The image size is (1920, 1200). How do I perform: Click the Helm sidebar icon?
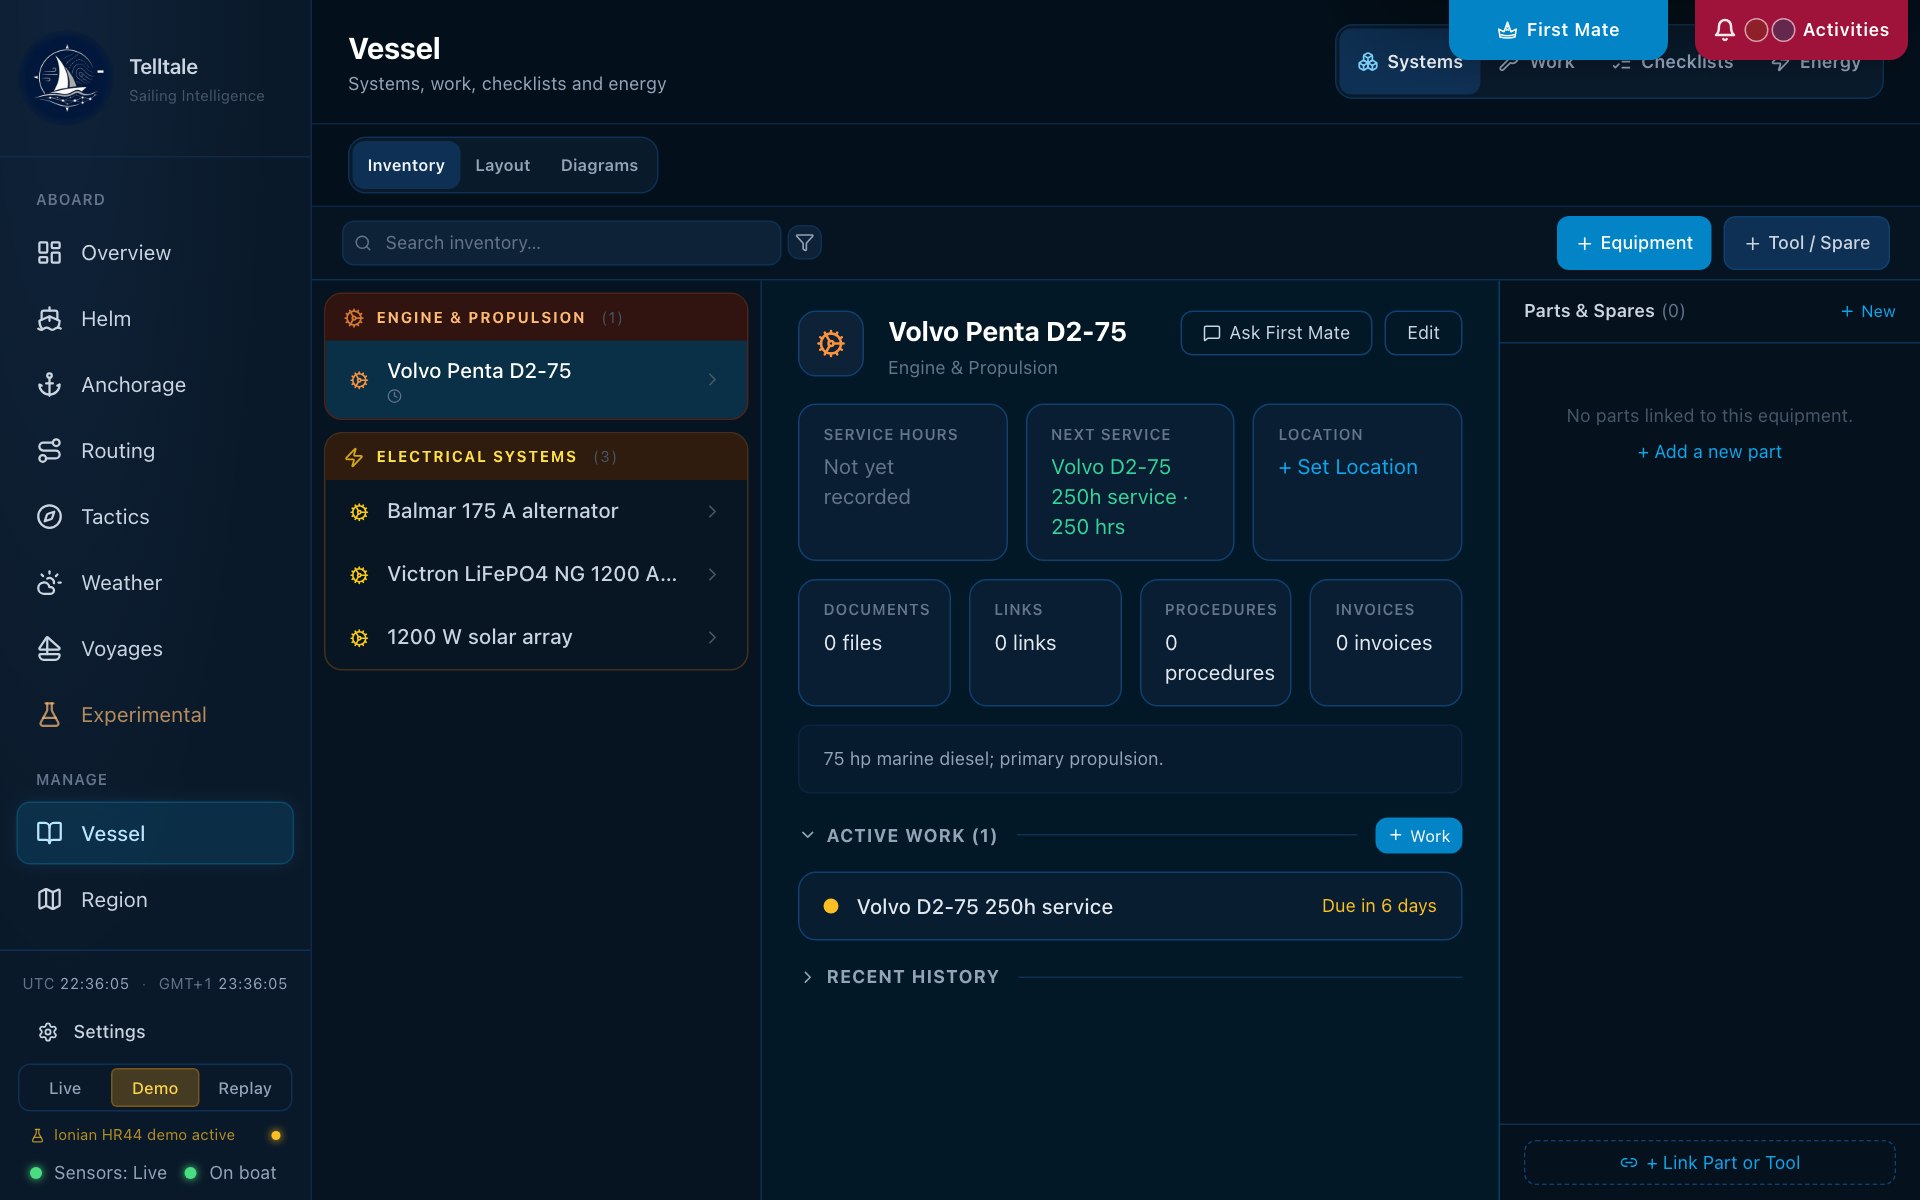49,319
